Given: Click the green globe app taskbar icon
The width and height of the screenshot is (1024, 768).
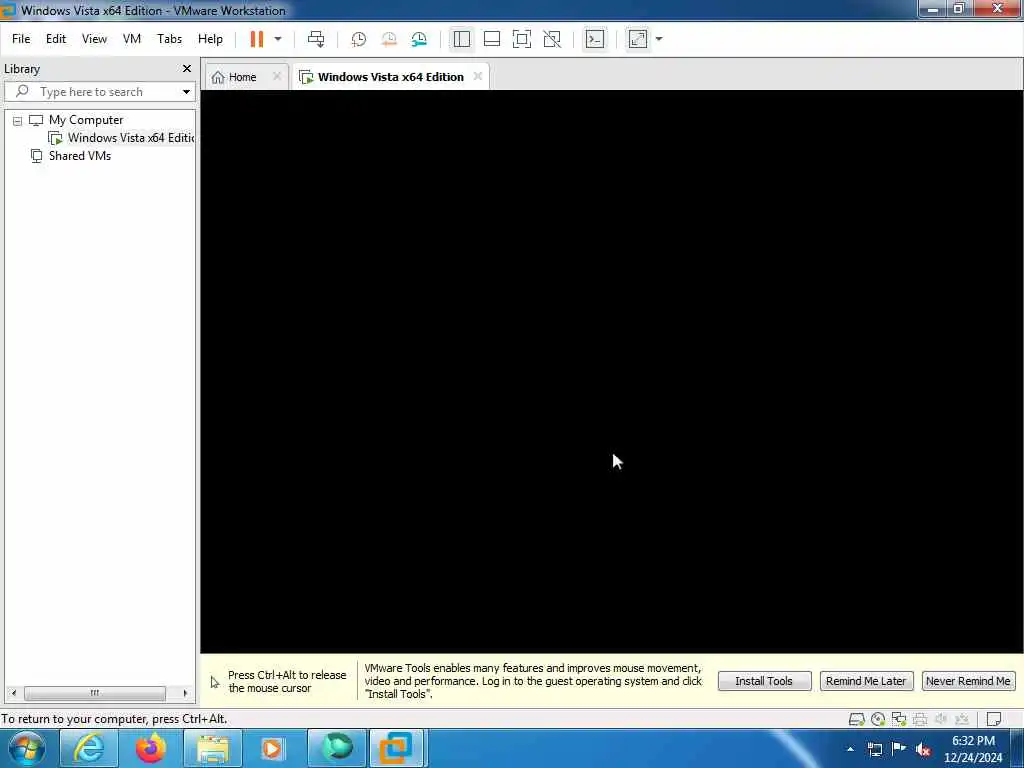Looking at the screenshot, I should click(x=337, y=748).
